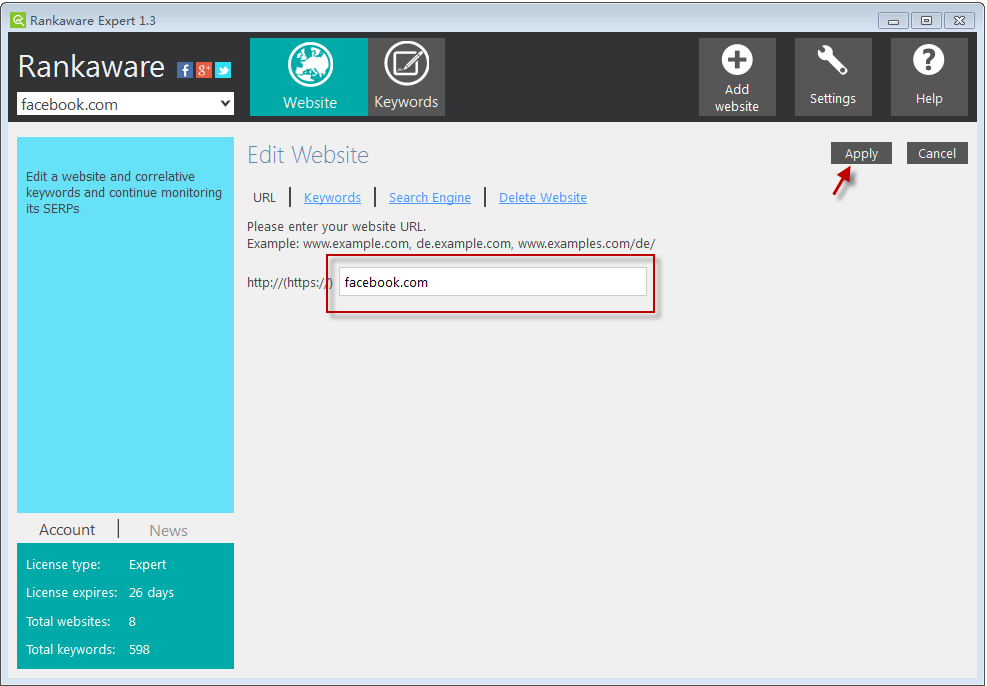This screenshot has height=686, width=987.
Task: Click the 'Please enter your website URL.' text
Action: point(336,226)
